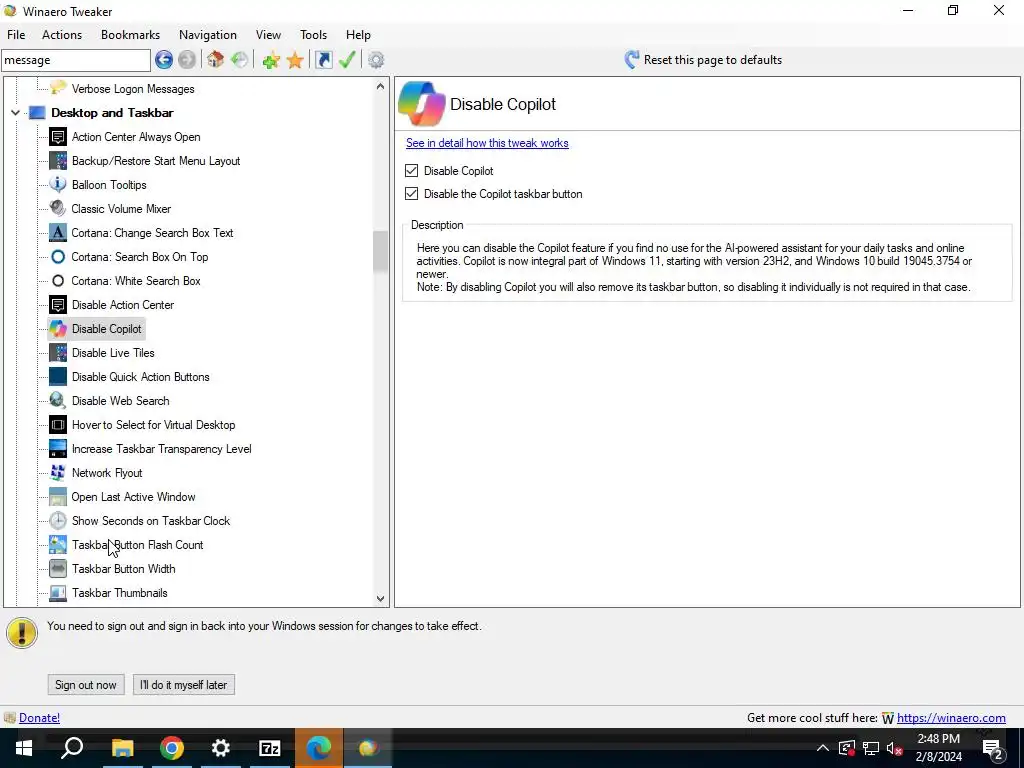Screen dimensions: 1024x768
Task: Click the Reset page refresh arrow icon
Action: pos(632,60)
